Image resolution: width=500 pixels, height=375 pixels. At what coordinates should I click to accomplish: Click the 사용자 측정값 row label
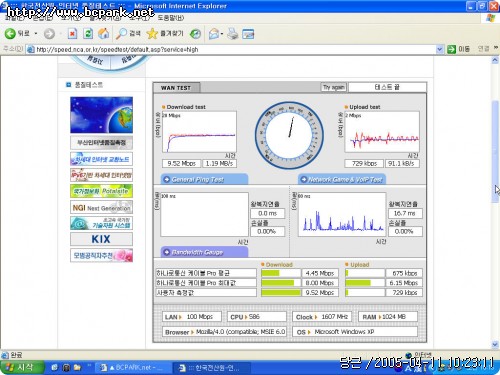point(206,293)
